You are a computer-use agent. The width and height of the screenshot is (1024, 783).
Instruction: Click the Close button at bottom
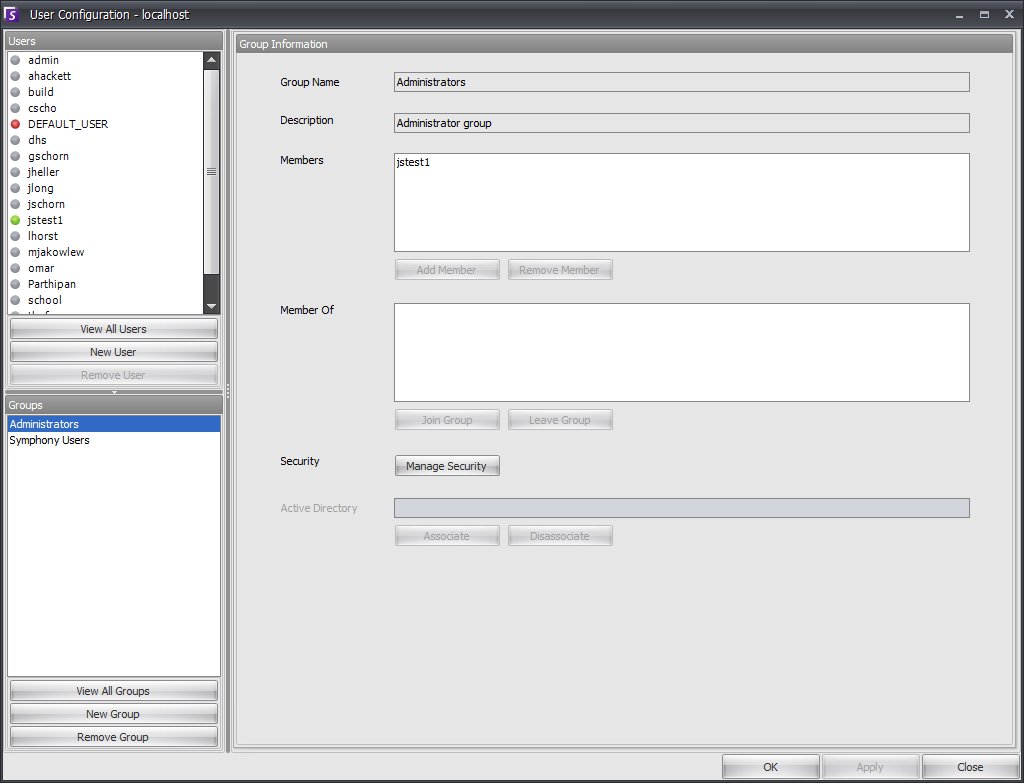(970, 767)
